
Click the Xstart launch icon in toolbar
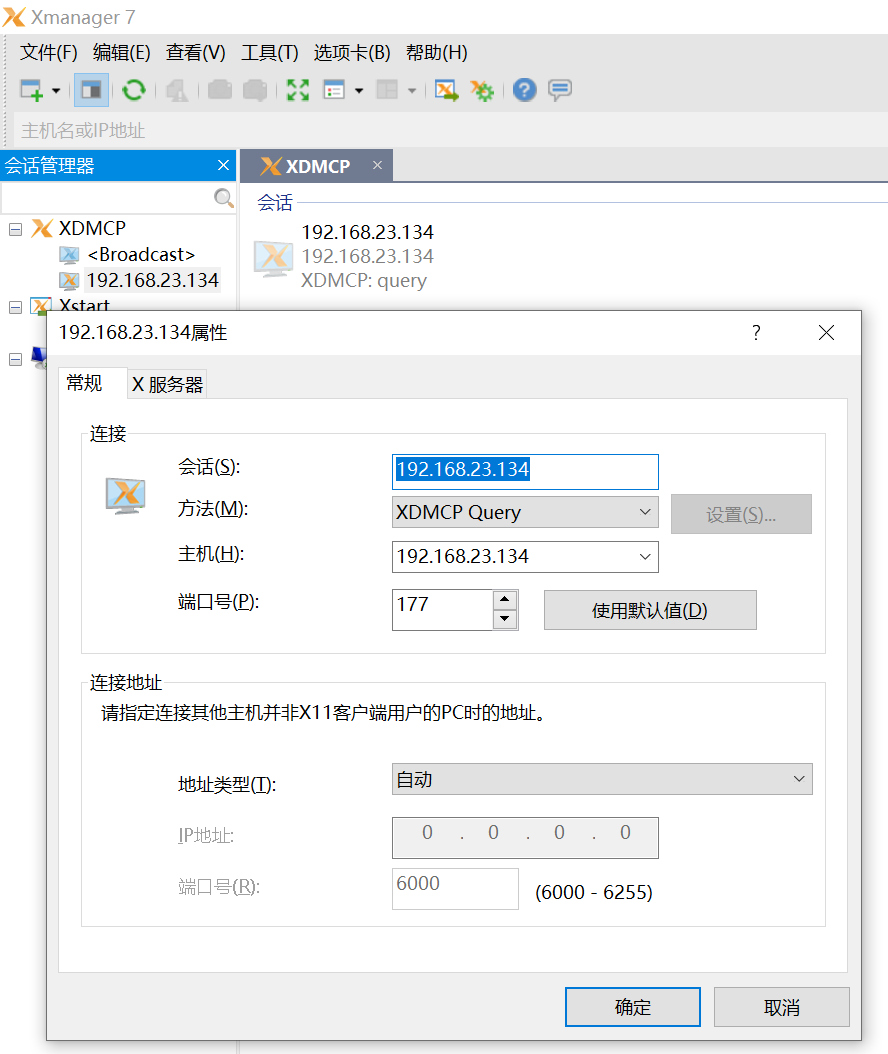(446, 90)
